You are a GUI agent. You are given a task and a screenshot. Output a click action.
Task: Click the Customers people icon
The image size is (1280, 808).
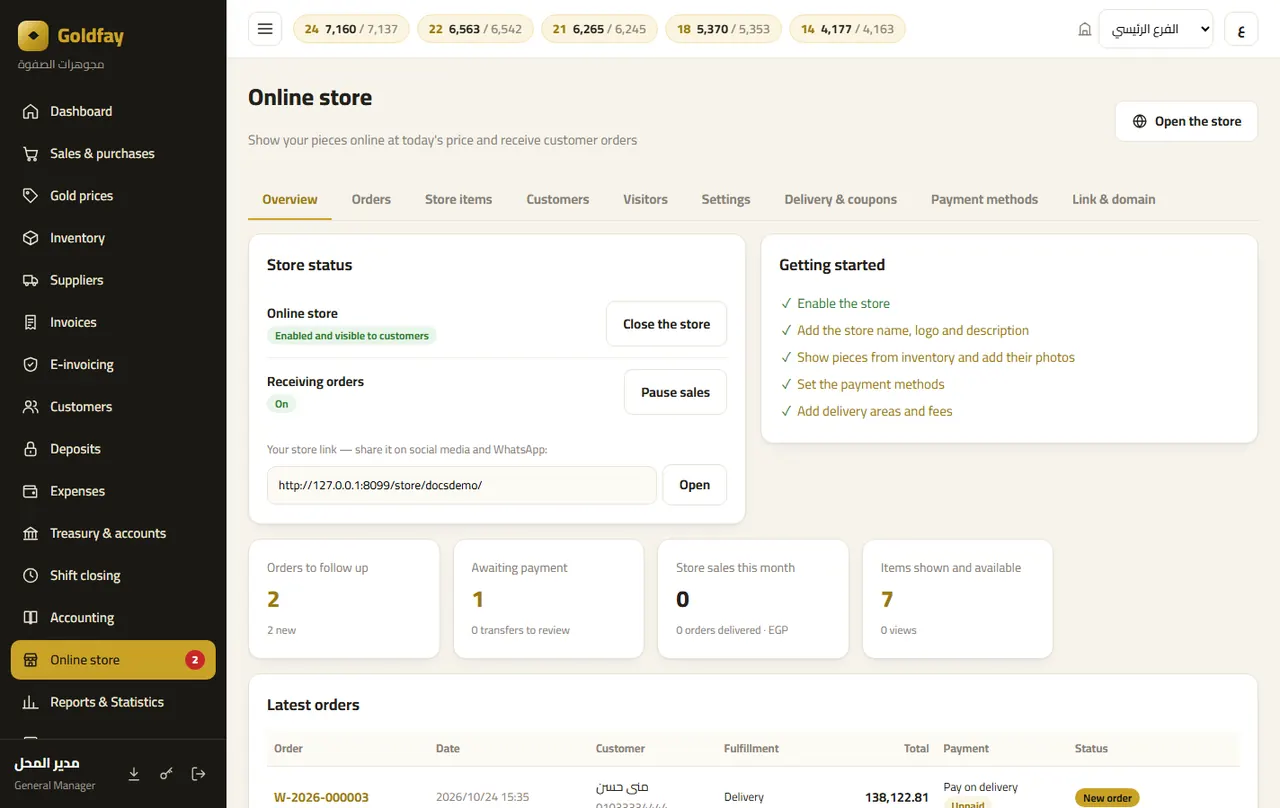pos(31,407)
